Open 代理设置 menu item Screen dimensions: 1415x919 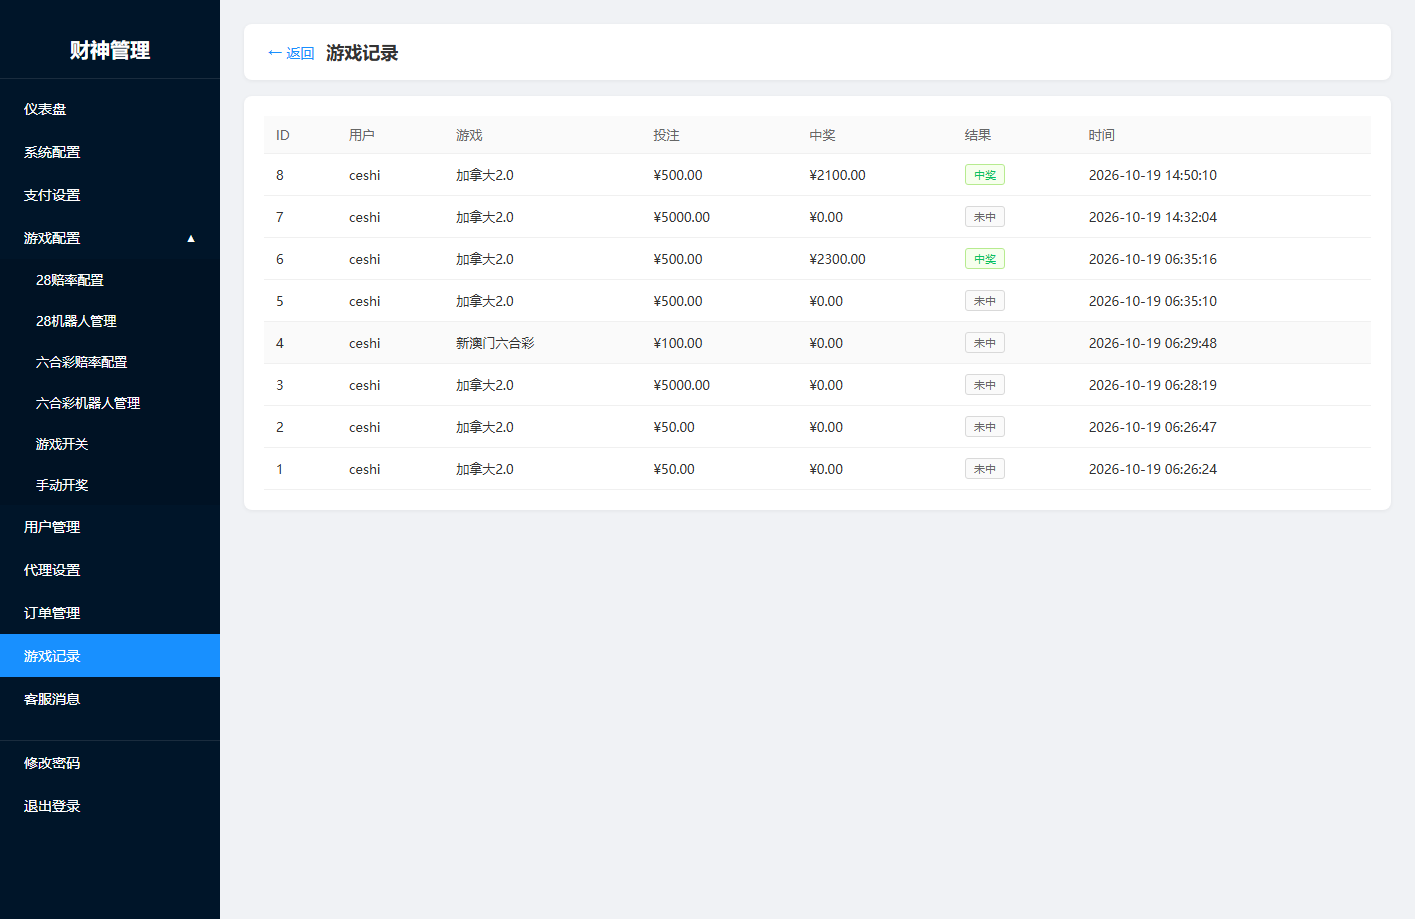click(110, 570)
